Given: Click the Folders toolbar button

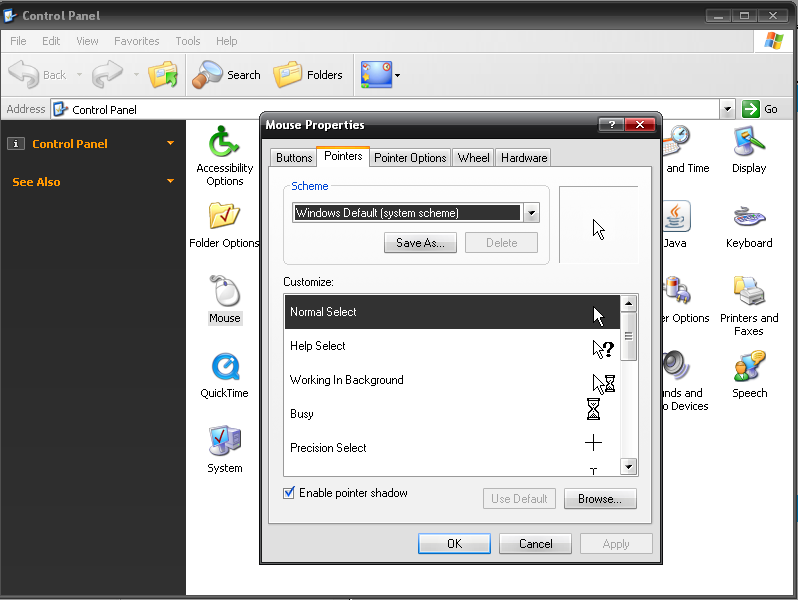Looking at the screenshot, I should point(308,75).
